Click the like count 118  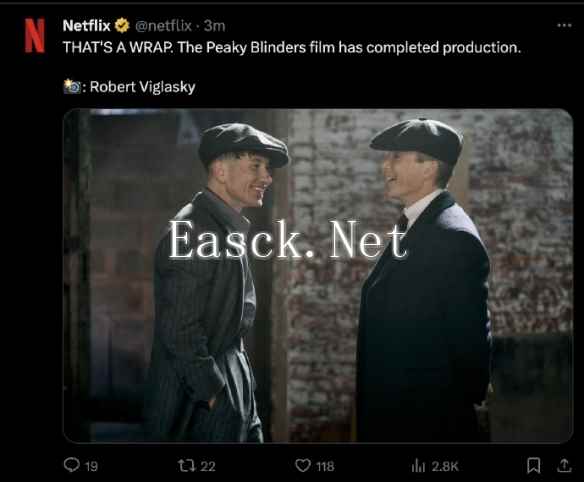point(325,466)
